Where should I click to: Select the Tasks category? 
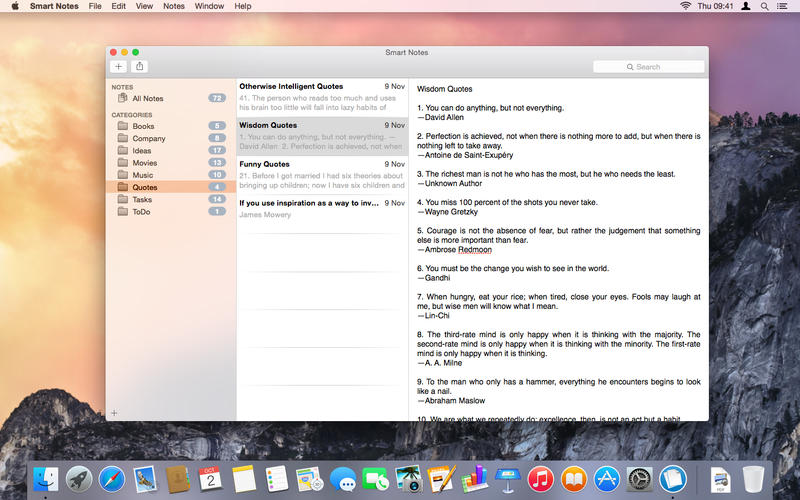[142, 199]
